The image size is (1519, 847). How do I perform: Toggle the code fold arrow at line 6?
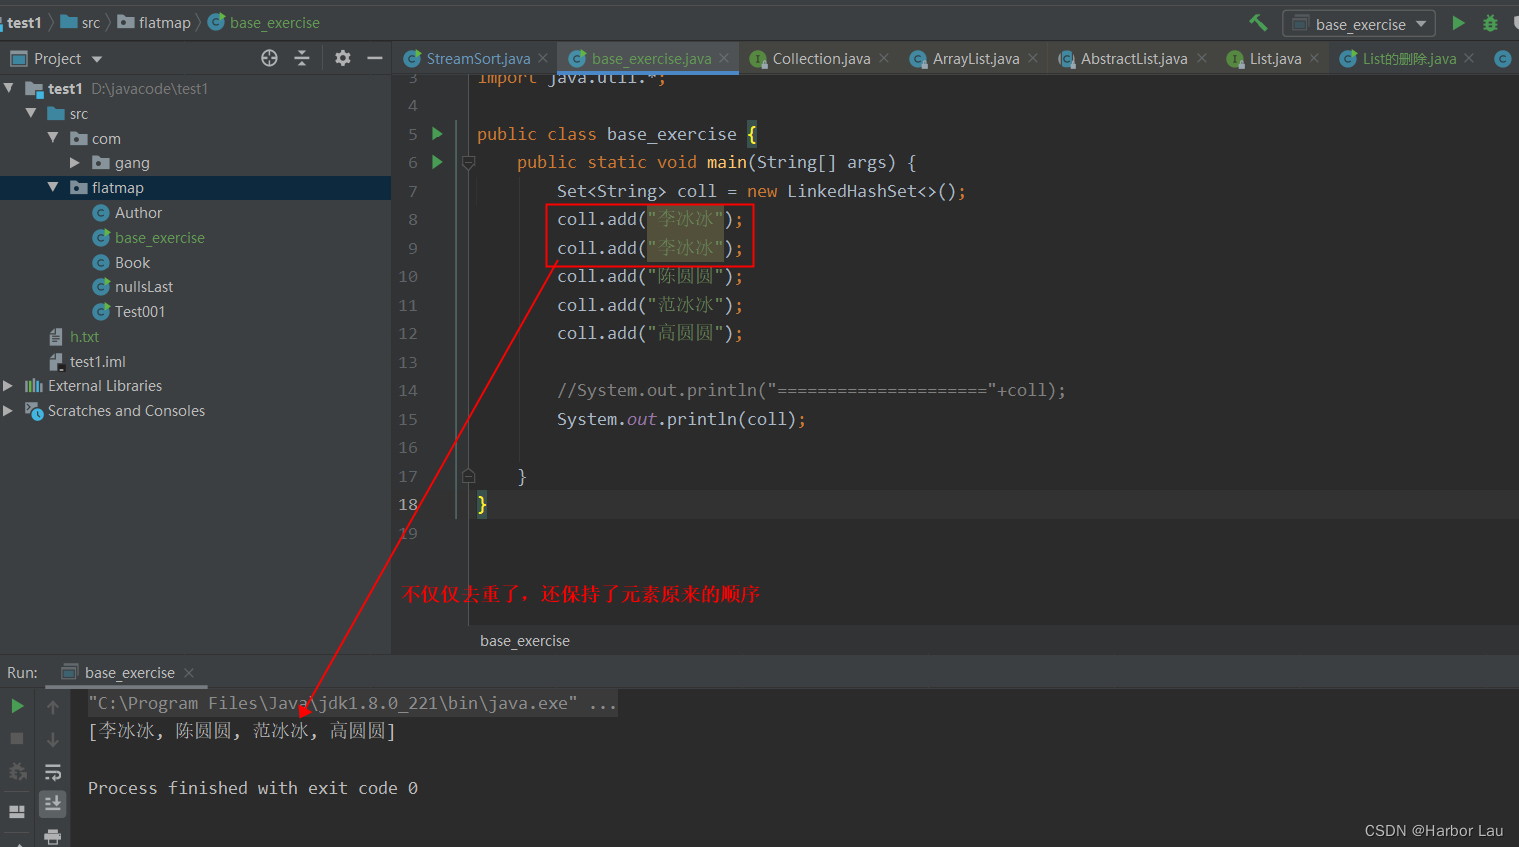(x=467, y=162)
